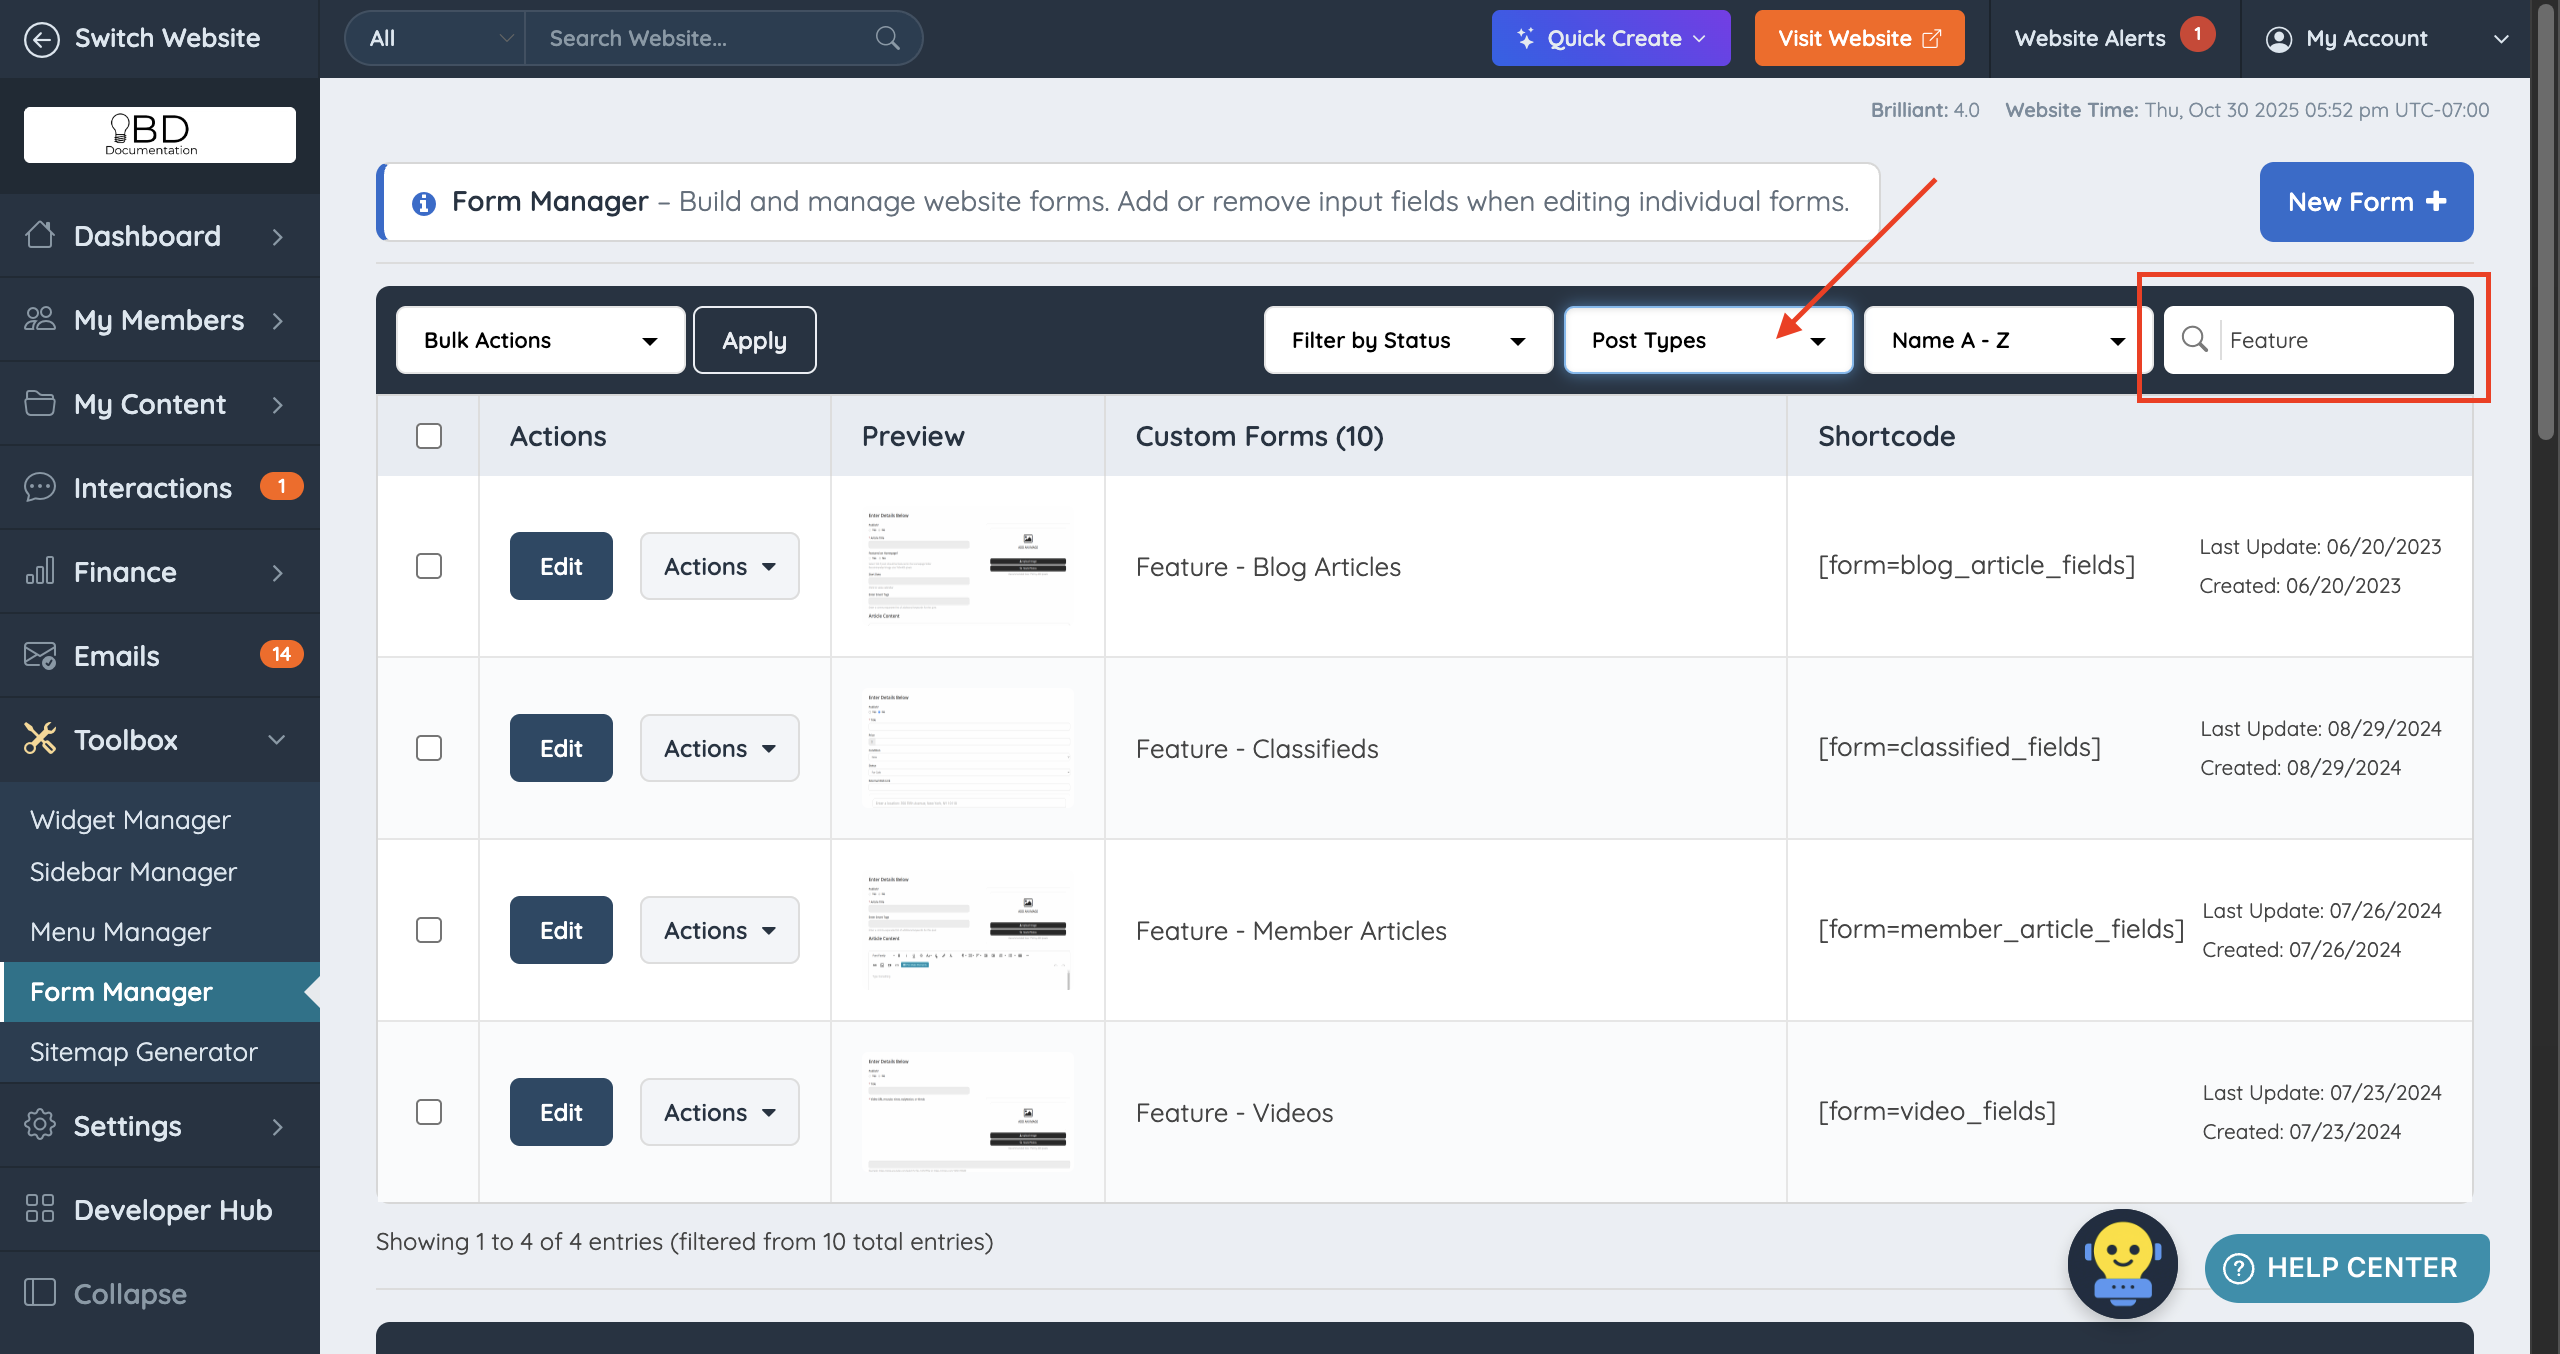Go to Sitemap Generator menu item
The height and width of the screenshot is (1354, 2560).
coord(144,1052)
